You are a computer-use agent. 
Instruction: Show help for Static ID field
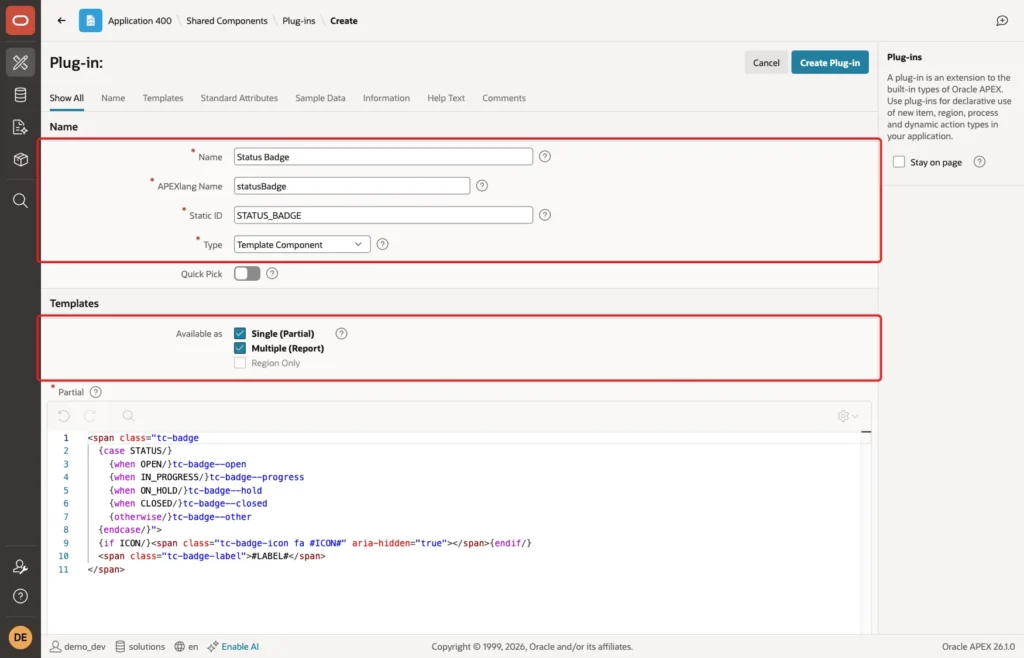pyautogui.click(x=545, y=215)
